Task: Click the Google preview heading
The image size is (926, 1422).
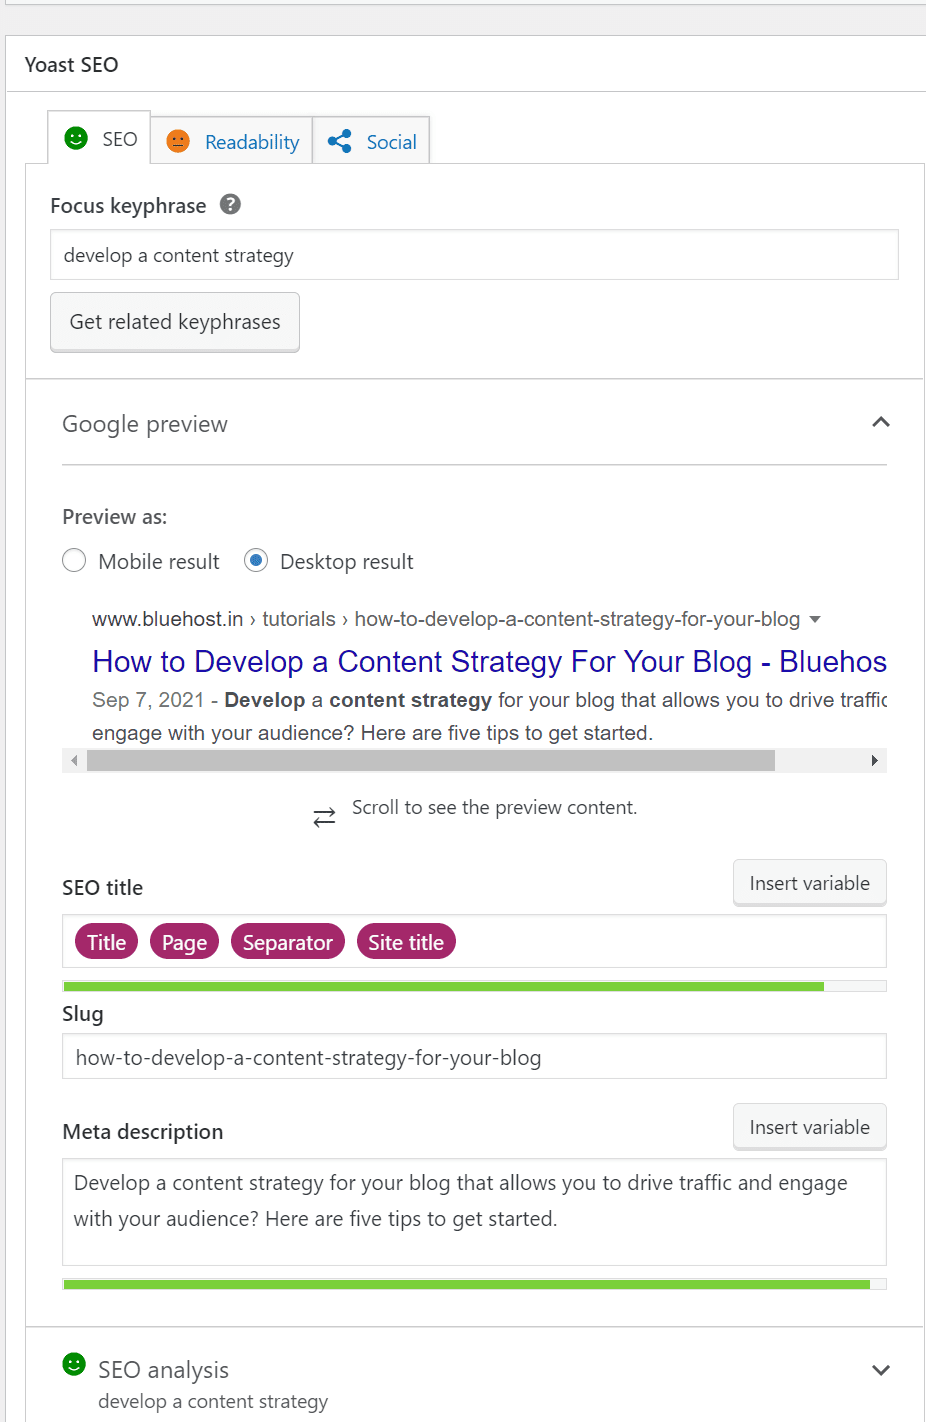Action: (145, 424)
